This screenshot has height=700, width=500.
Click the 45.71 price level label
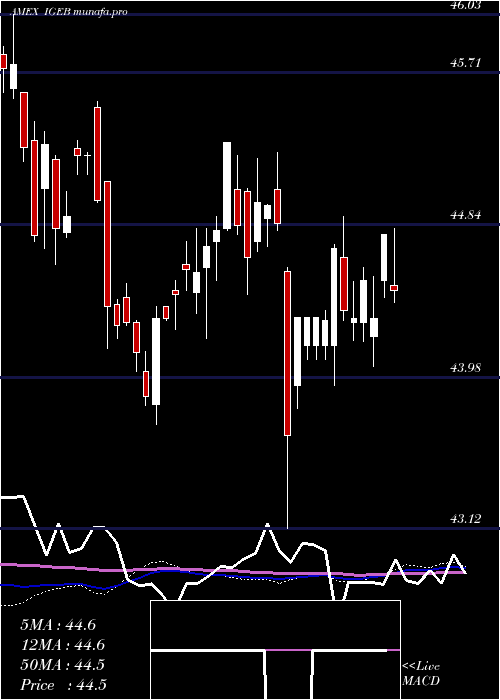466,63
